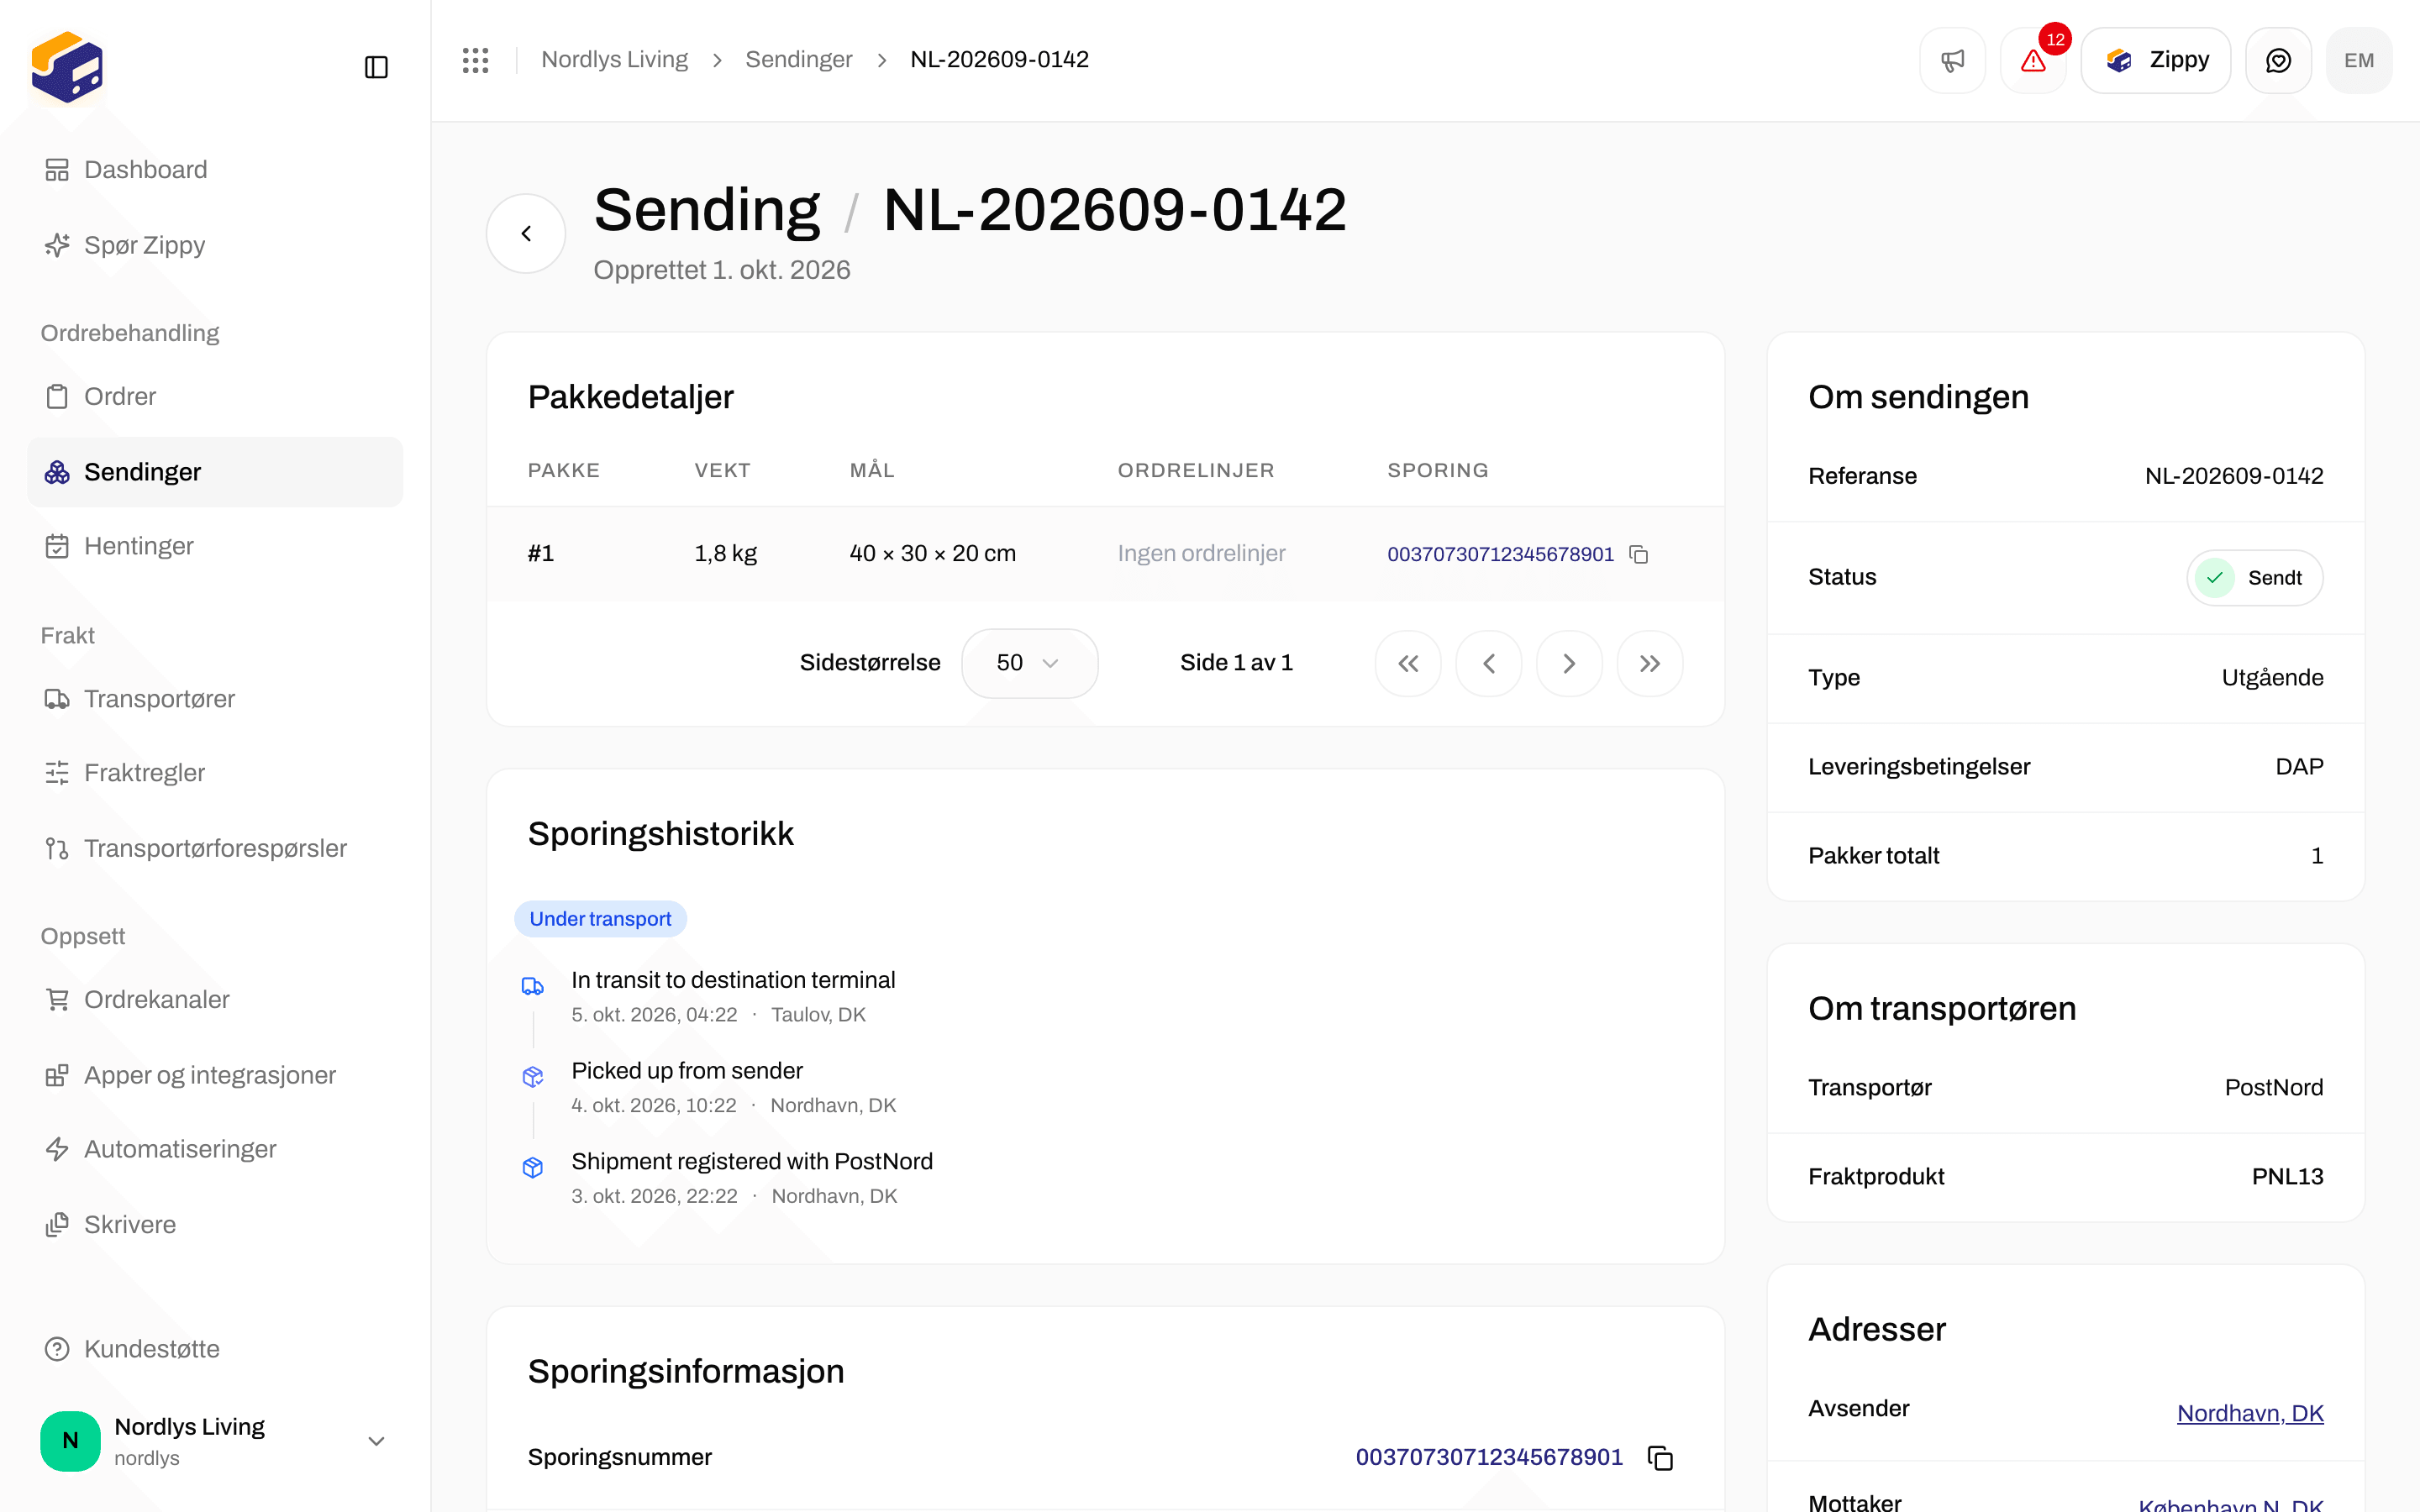Click Picked up from sender package icon
The height and width of the screenshot is (1512, 2420).
pyautogui.click(x=533, y=1077)
